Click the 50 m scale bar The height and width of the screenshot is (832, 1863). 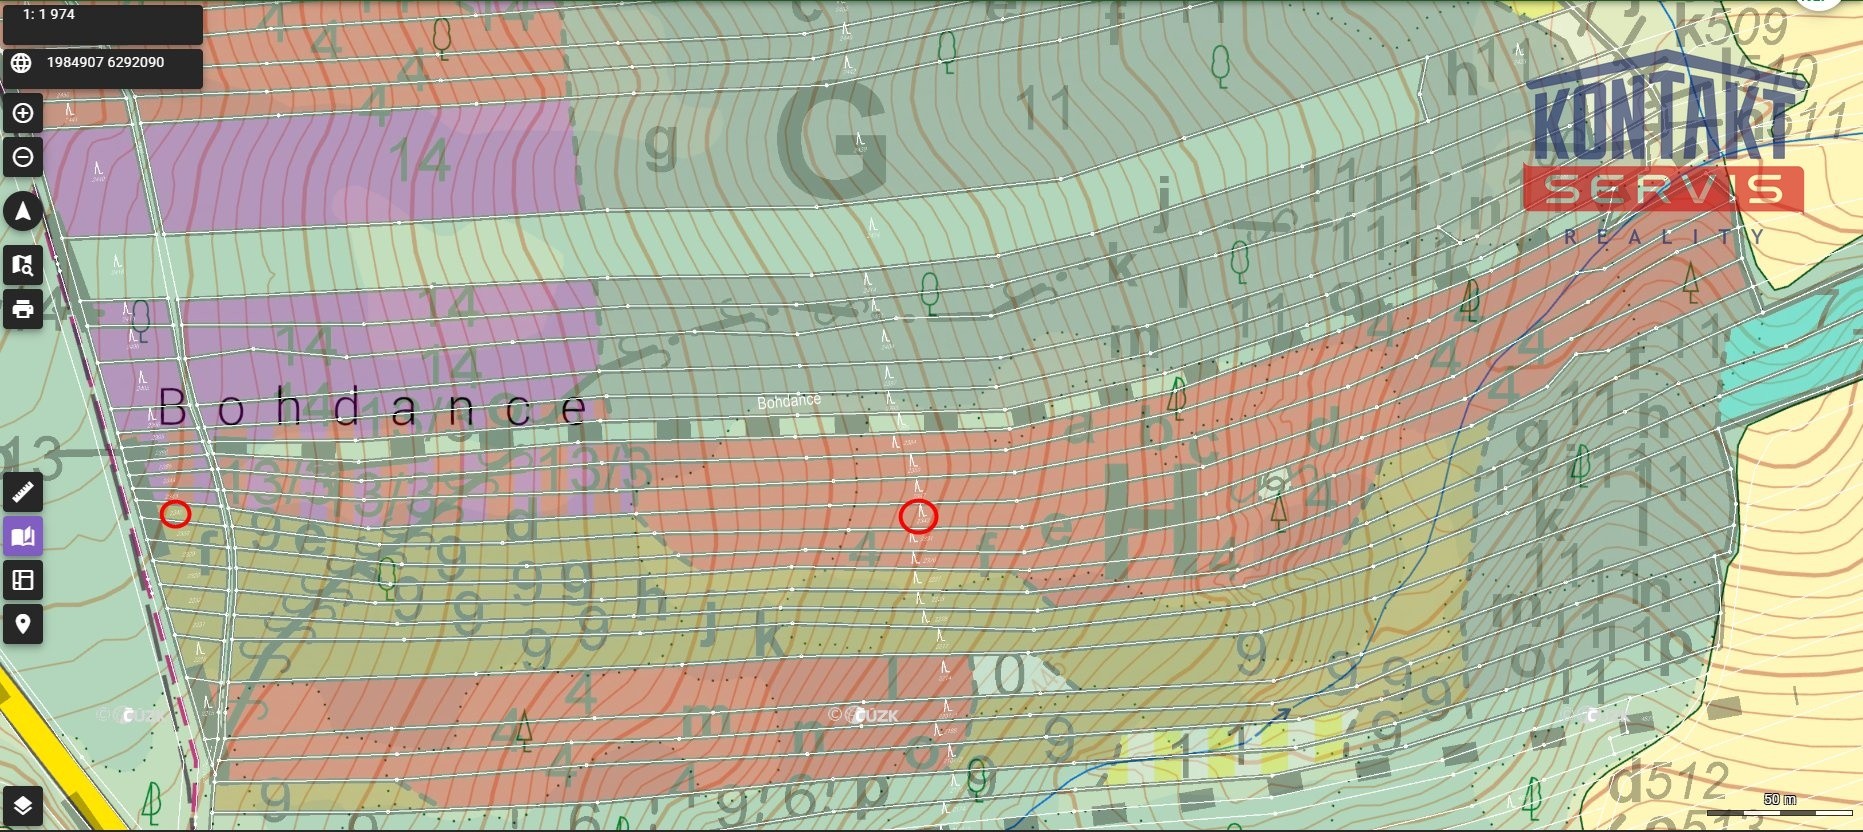pyautogui.click(x=1780, y=805)
